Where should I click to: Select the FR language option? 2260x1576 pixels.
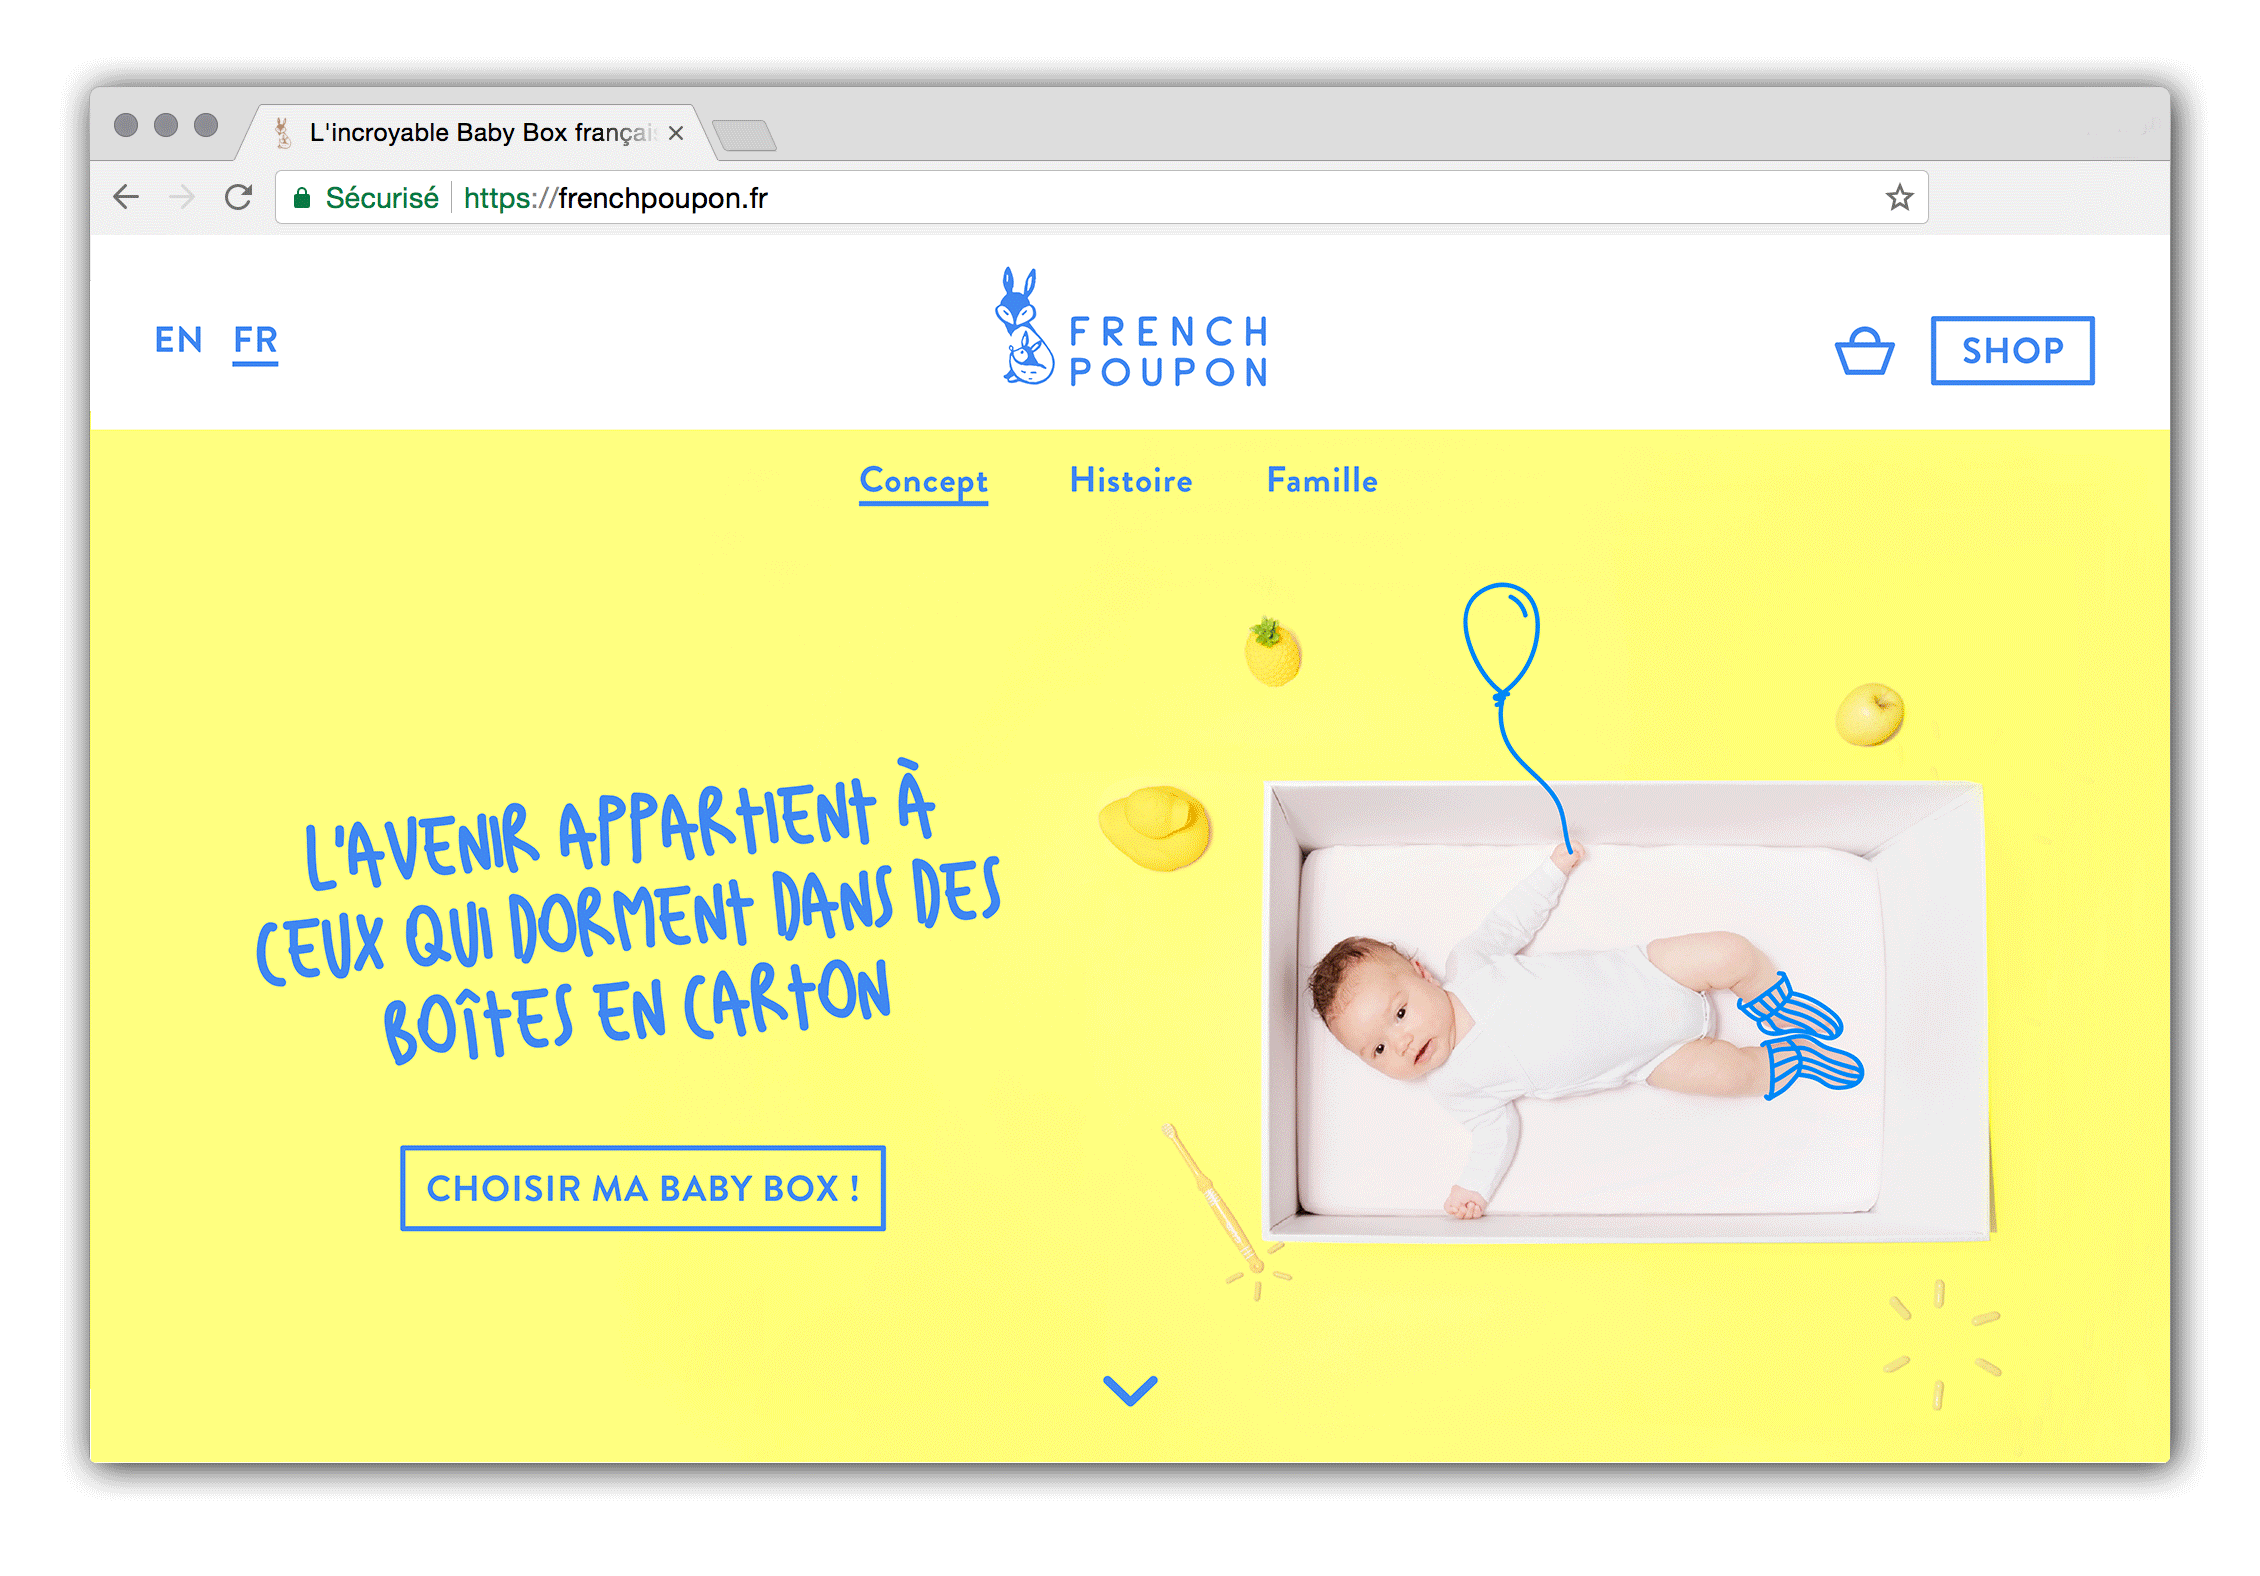pyautogui.click(x=255, y=342)
